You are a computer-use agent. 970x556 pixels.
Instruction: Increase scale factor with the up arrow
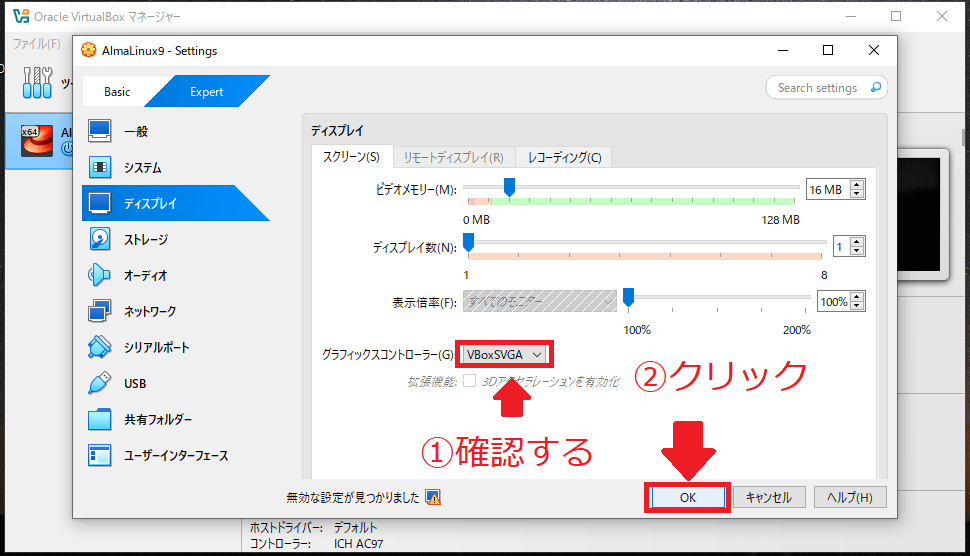pyautogui.click(x=857, y=297)
